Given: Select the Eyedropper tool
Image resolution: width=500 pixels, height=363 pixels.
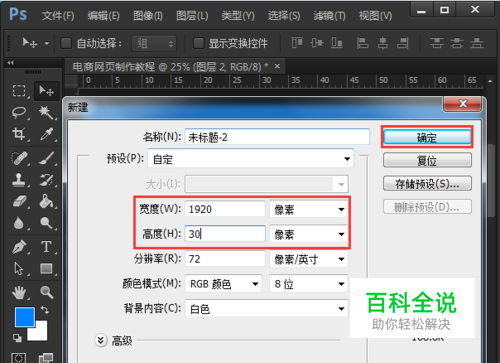Looking at the screenshot, I should [x=46, y=134].
